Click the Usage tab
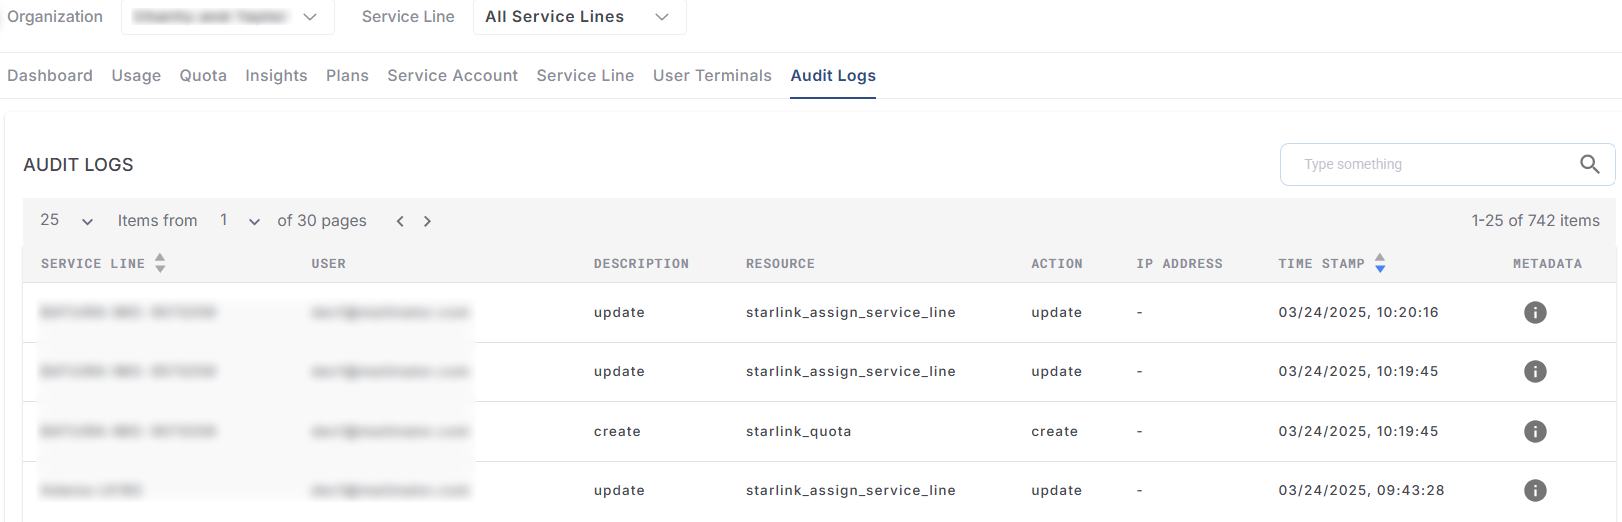 [x=136, y=76]
